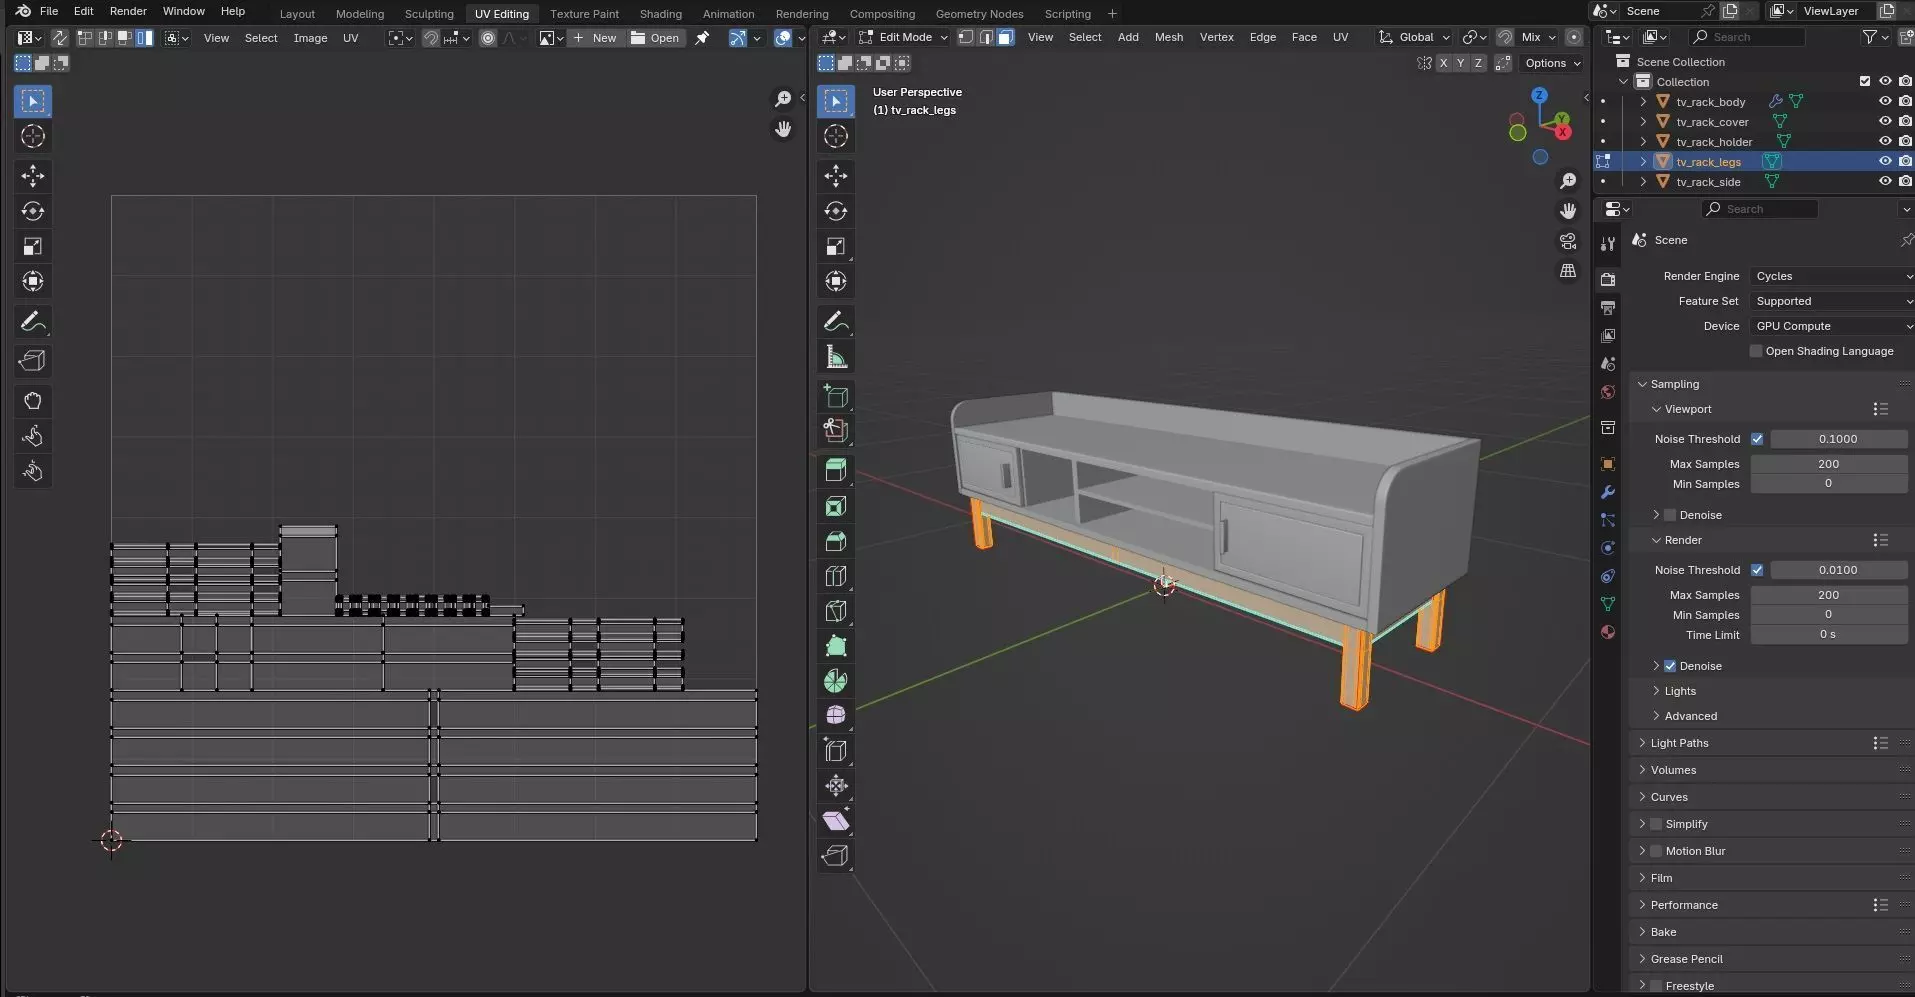The height and width of the screenshot is (997, 1915).
Task: Disable Render Denoise checkbox
Action: tap(1670, 666)
